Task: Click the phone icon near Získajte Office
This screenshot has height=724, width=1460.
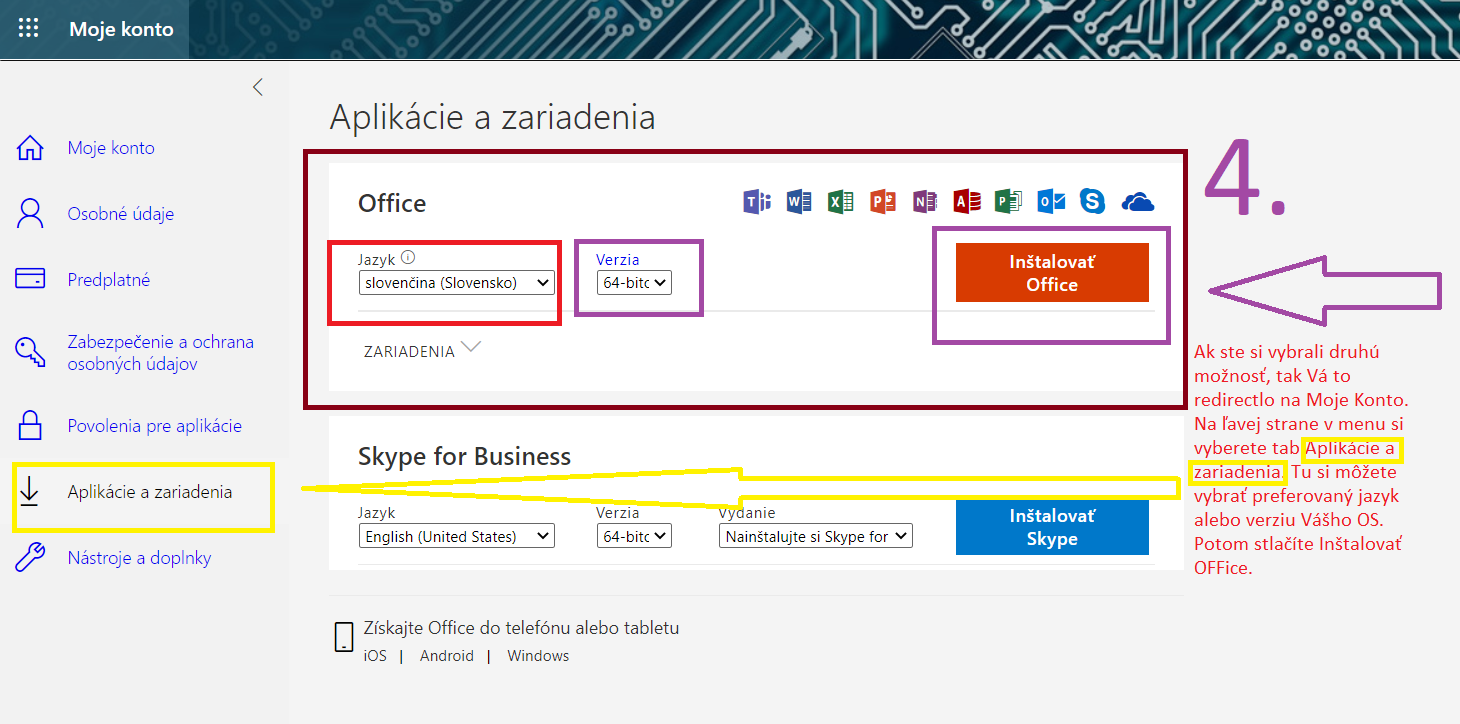Action: click(344, 636)
